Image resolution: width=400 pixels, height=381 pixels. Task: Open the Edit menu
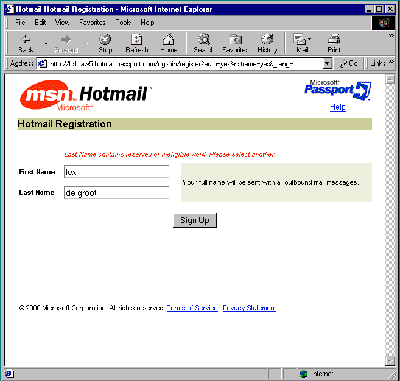point(40,22)
